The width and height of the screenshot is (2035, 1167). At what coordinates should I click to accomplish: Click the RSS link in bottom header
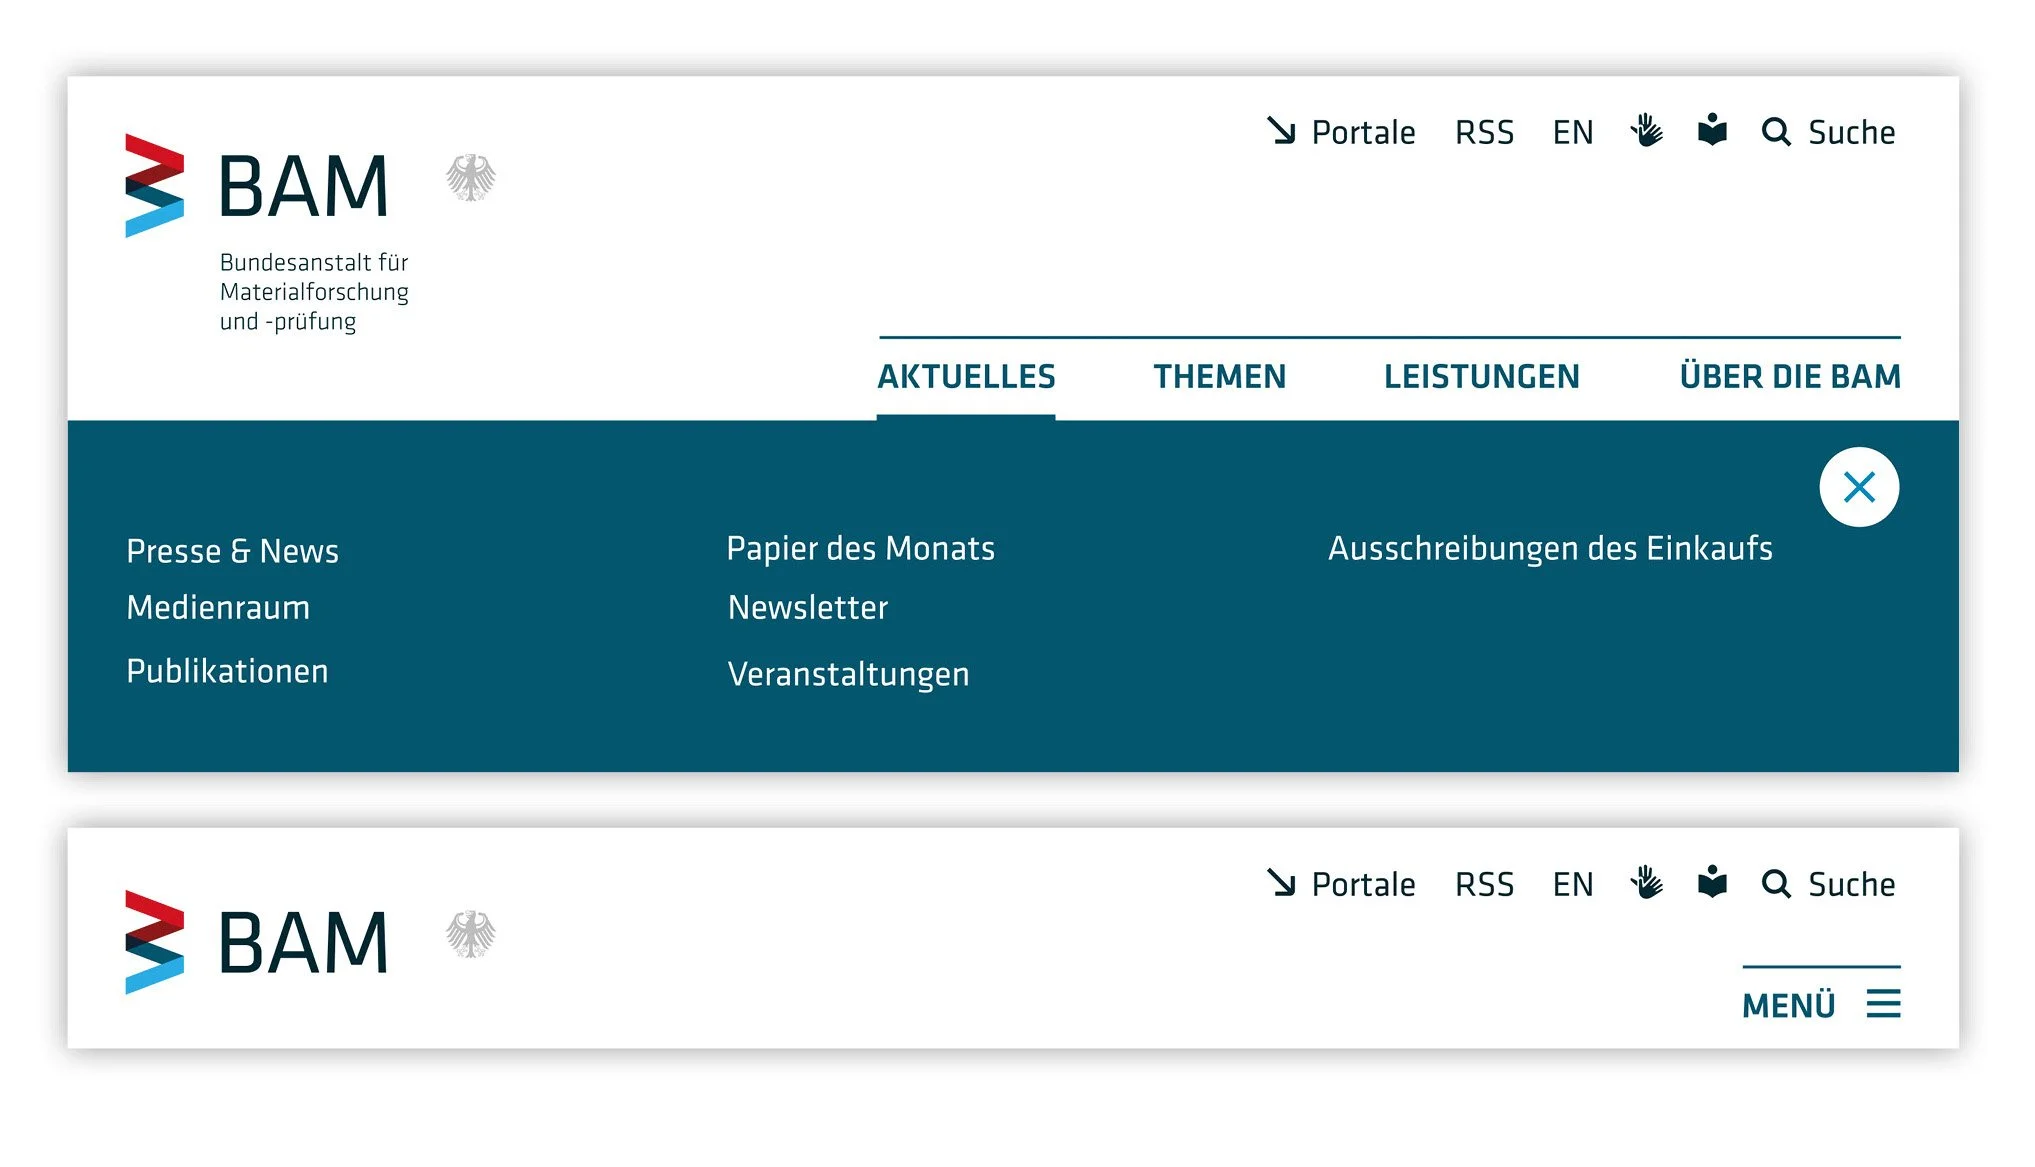(1484, 884)
